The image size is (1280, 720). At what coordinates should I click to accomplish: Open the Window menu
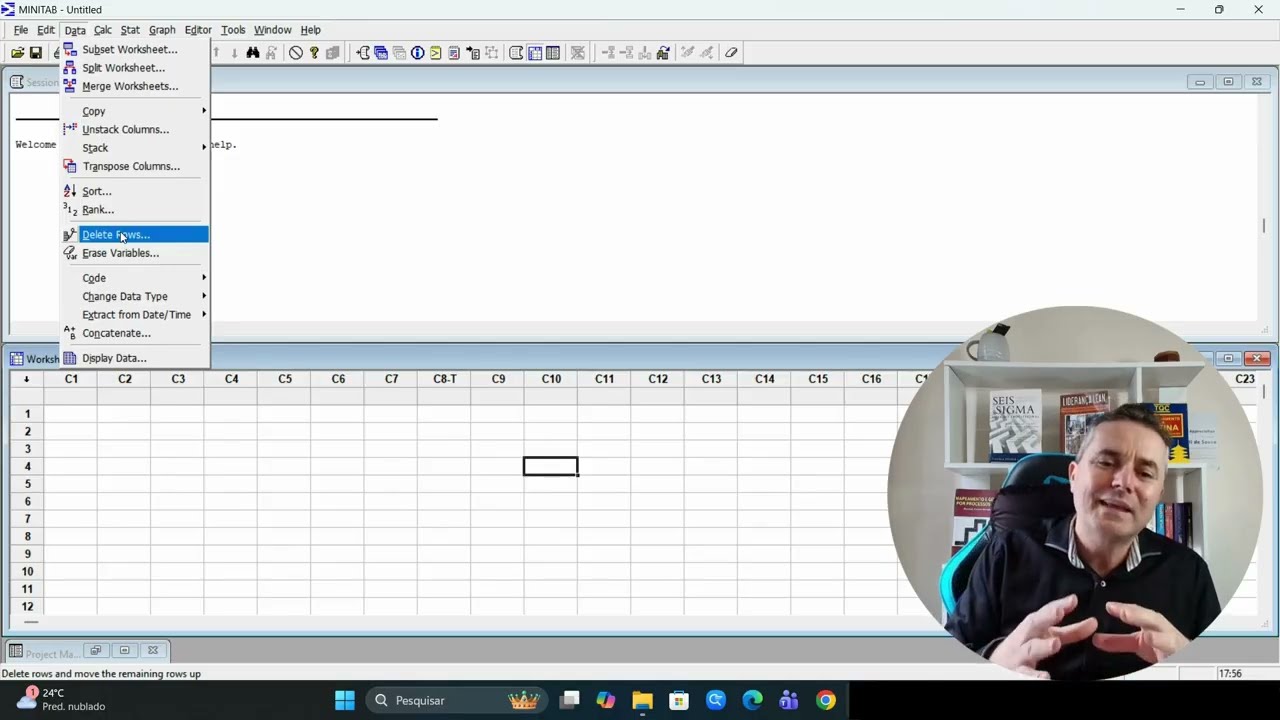[272, 30]
